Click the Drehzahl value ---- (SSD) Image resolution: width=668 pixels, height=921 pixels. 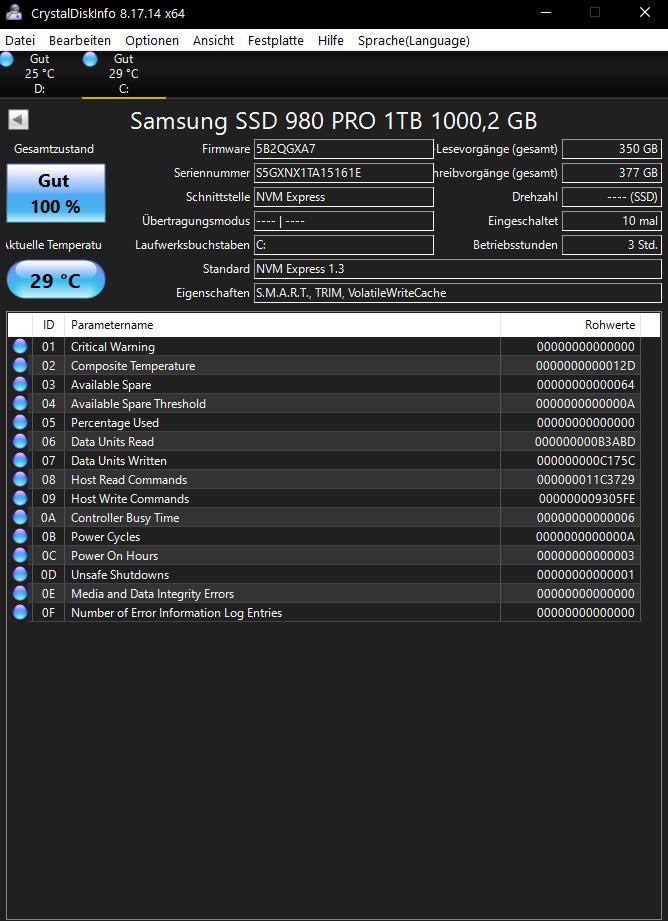(612, 197)
